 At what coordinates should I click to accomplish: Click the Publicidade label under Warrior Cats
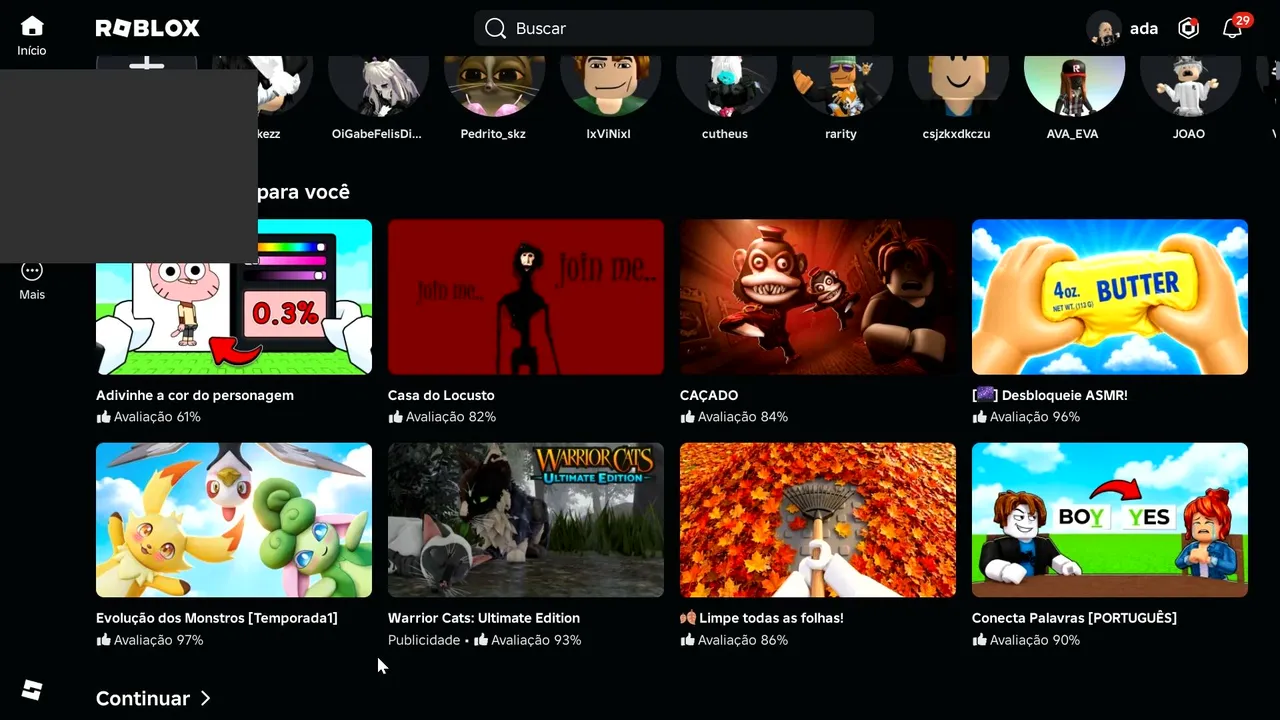424,640
